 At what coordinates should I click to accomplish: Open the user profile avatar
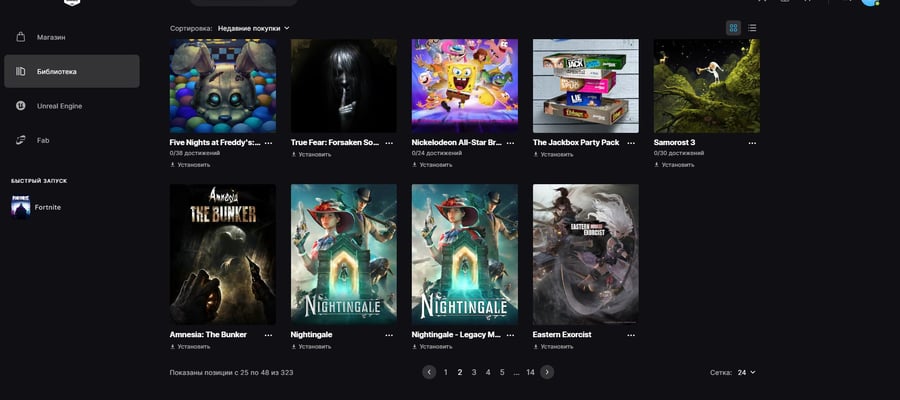pyautogui.click(x=870, y=2)
